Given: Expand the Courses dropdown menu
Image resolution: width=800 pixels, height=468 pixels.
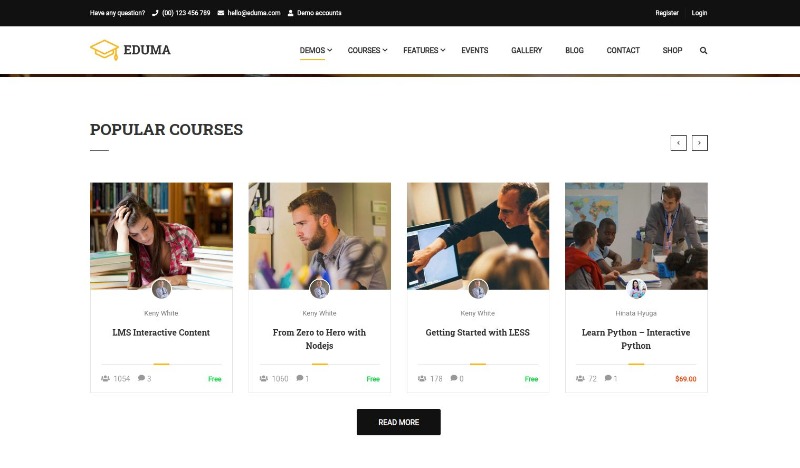Looking at the screenshot, I should click(367, 50).
